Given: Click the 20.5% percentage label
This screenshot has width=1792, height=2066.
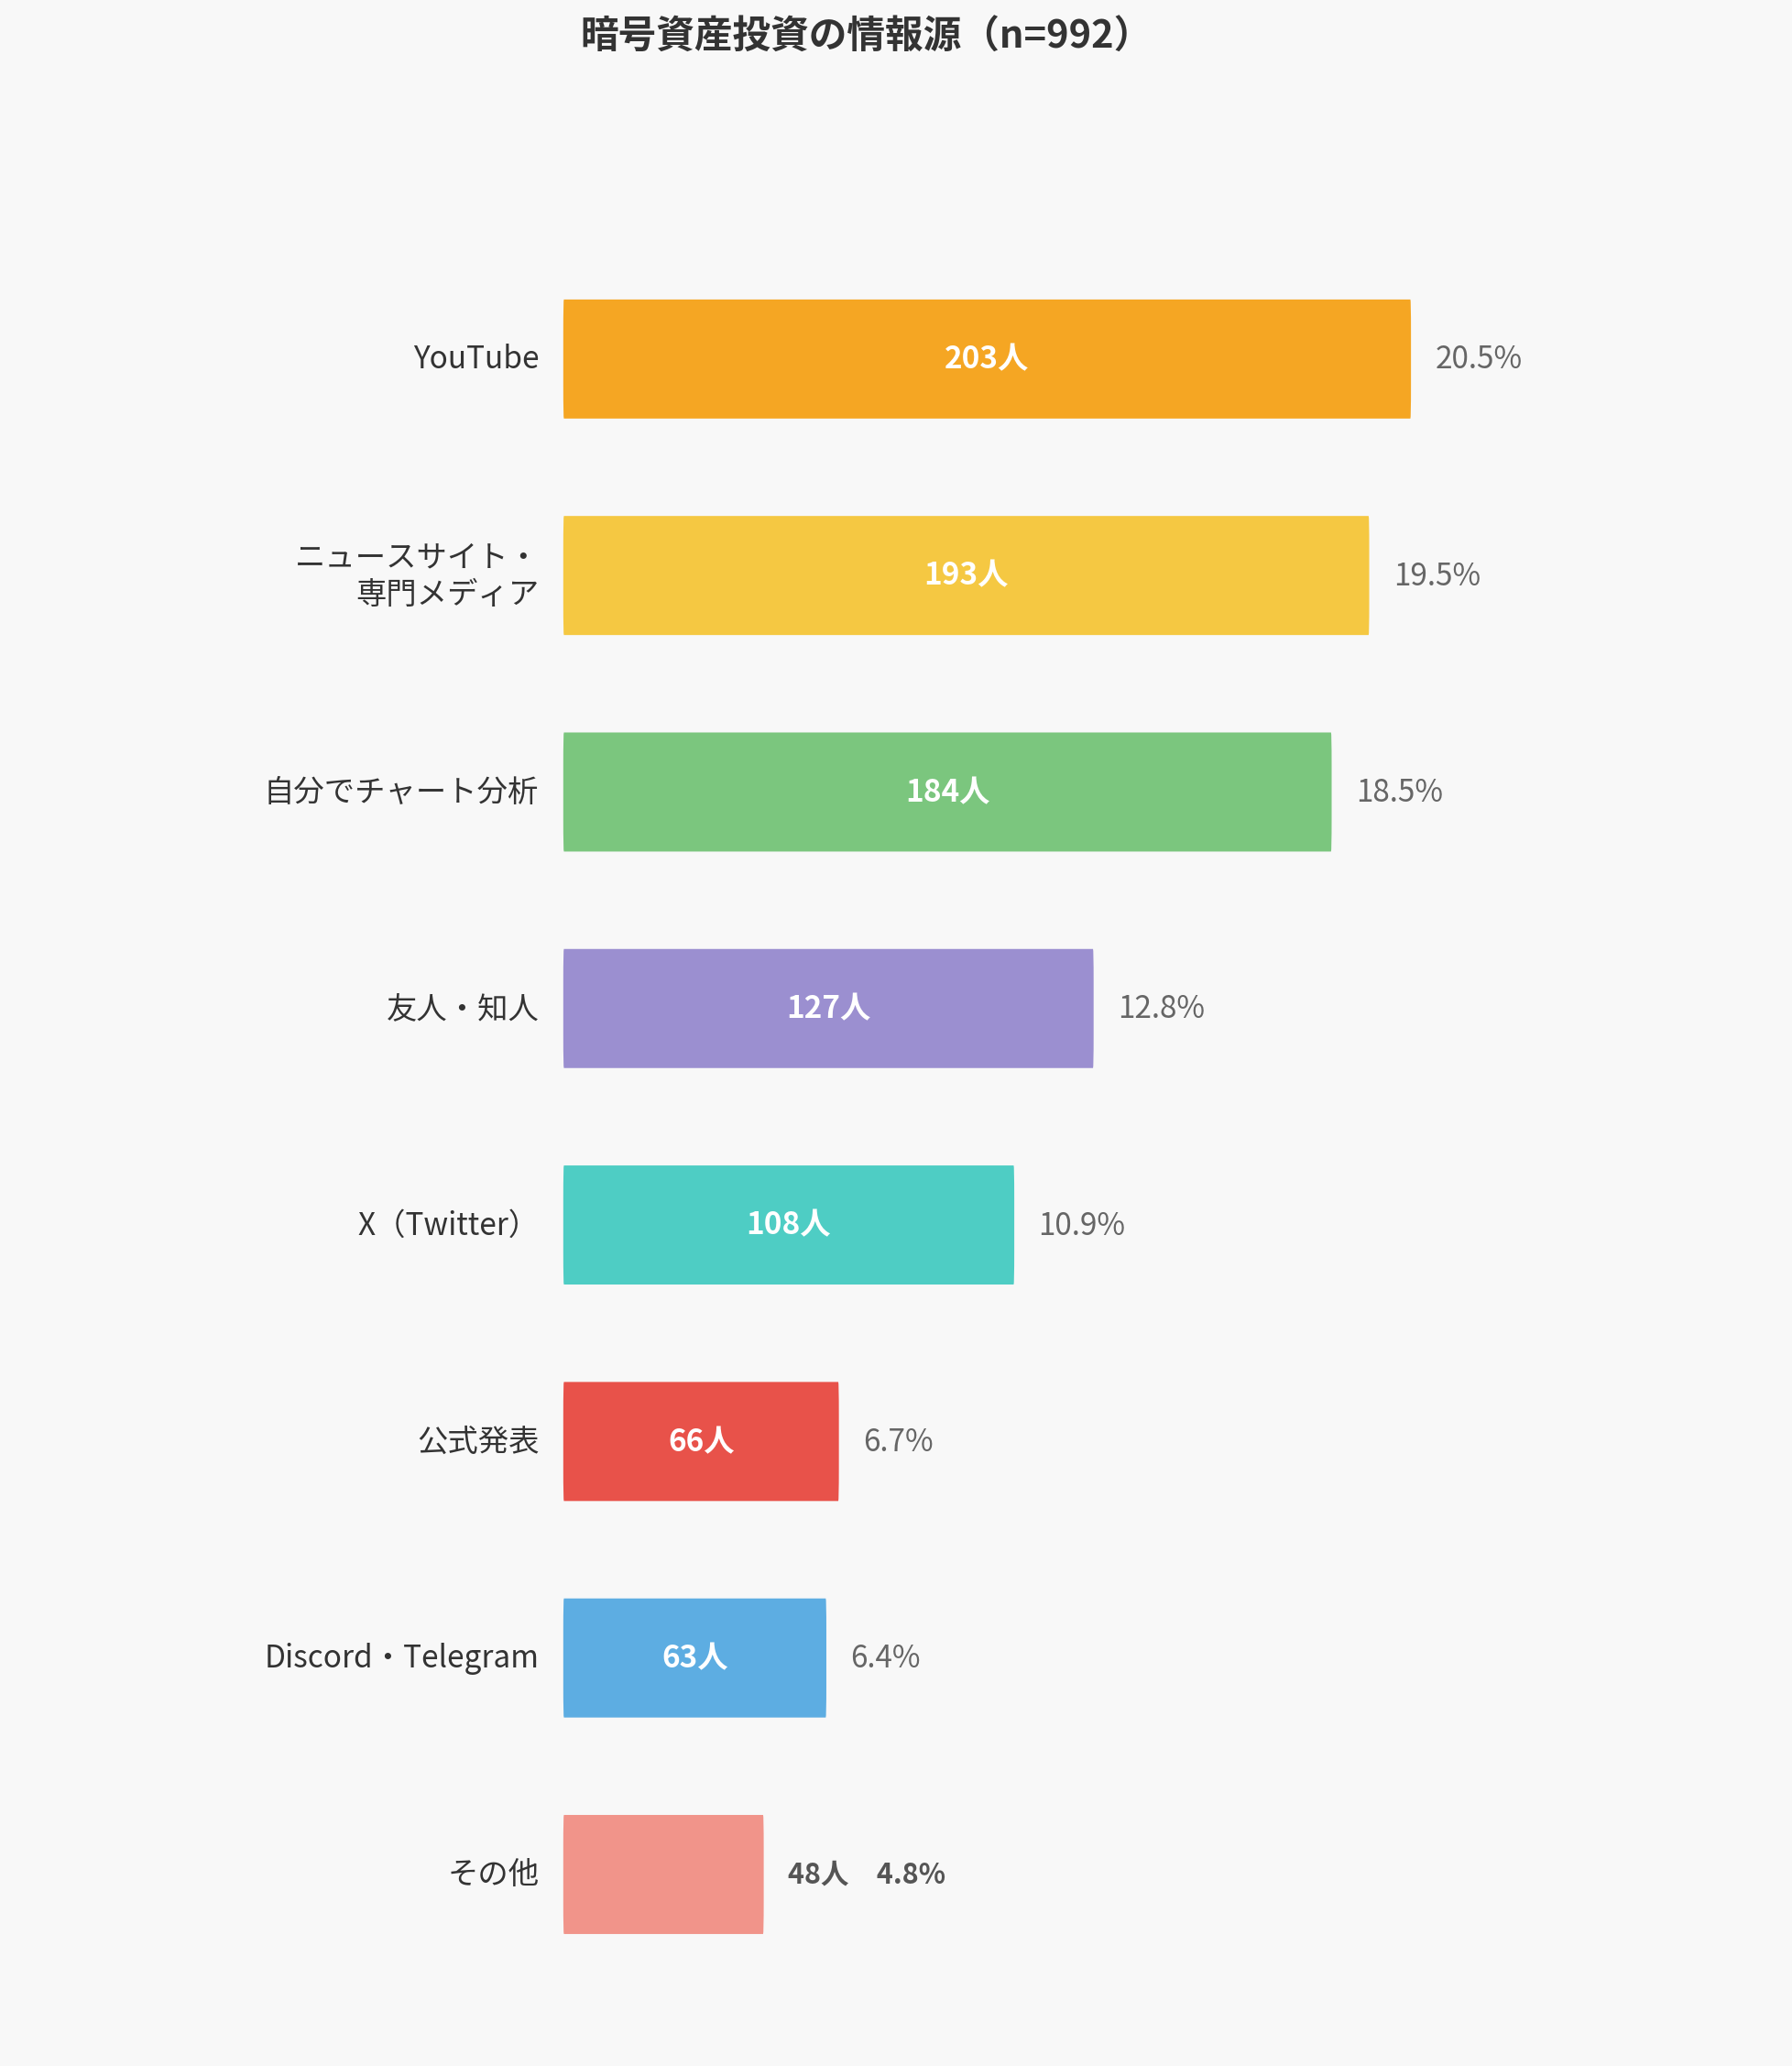Looking at the screenshot, I should 1478,358.
